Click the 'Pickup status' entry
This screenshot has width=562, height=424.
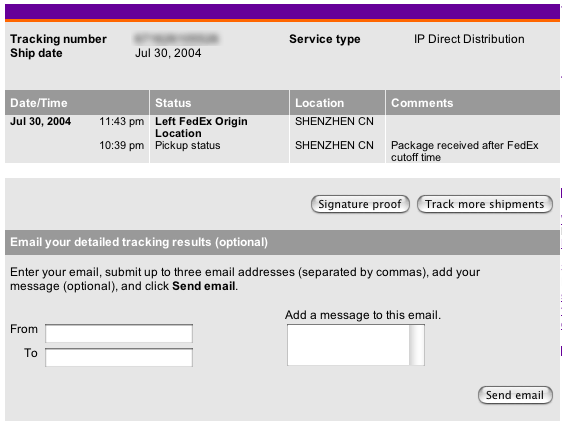pyautogui.click(x=187, y=145)
